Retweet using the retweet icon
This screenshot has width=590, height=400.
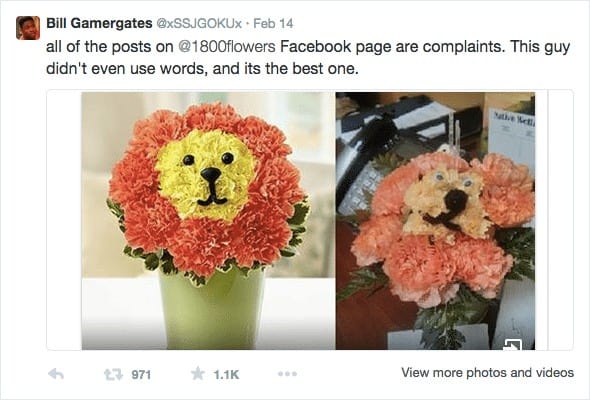[x=113, y=374]
